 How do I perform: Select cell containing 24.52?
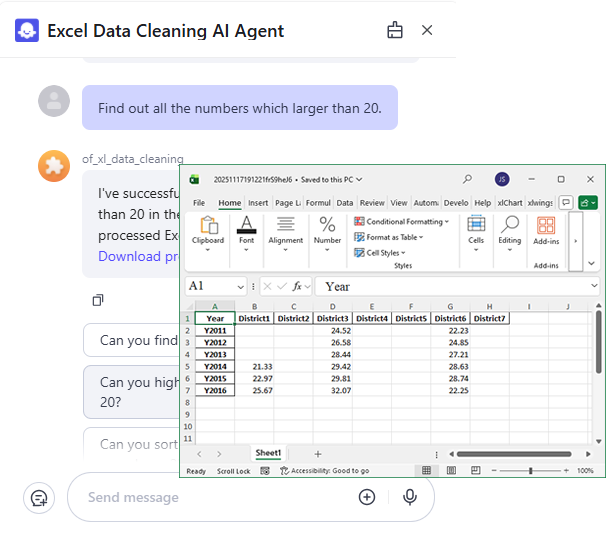pos(332,330)
